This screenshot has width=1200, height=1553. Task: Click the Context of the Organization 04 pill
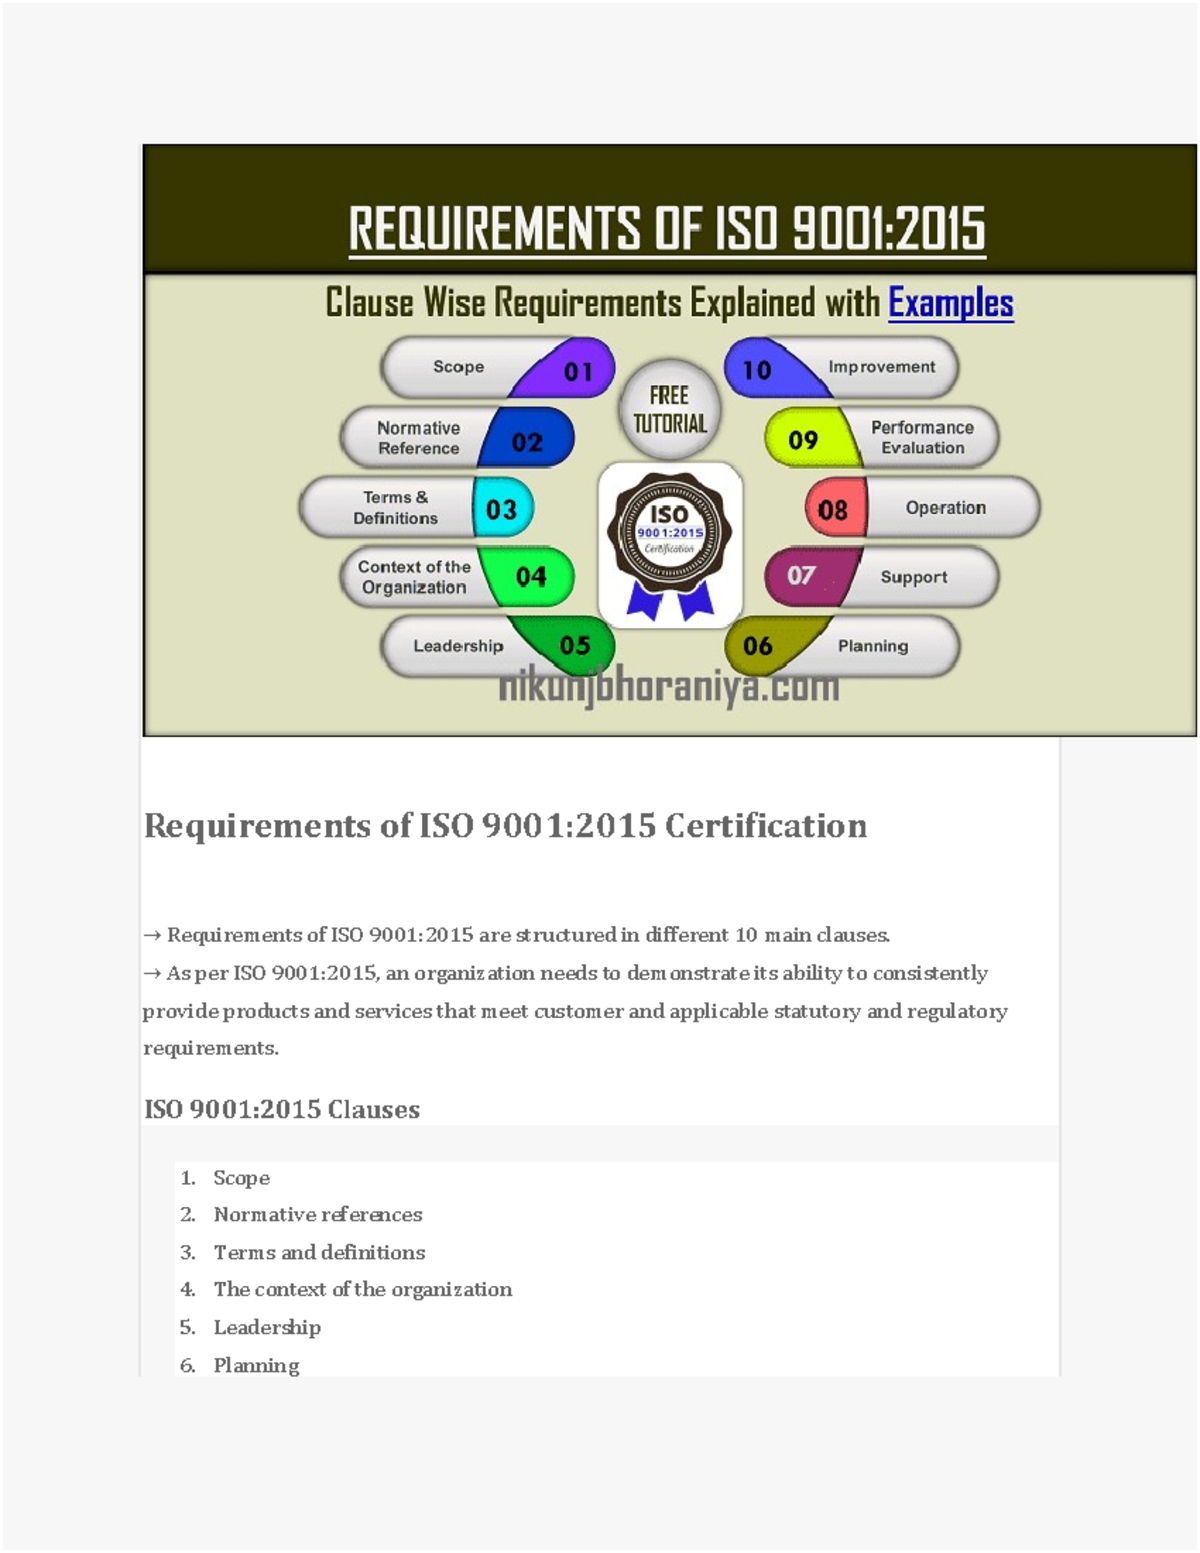pos(458,576)
